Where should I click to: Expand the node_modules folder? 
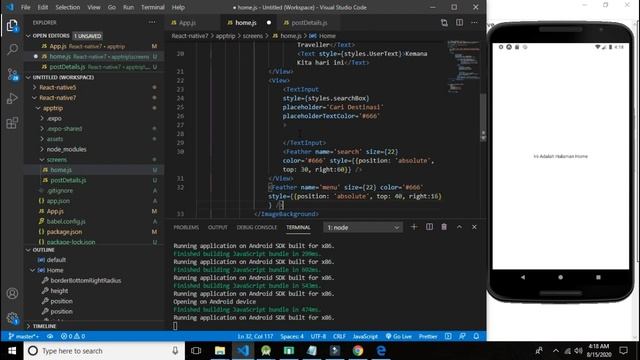66,149
